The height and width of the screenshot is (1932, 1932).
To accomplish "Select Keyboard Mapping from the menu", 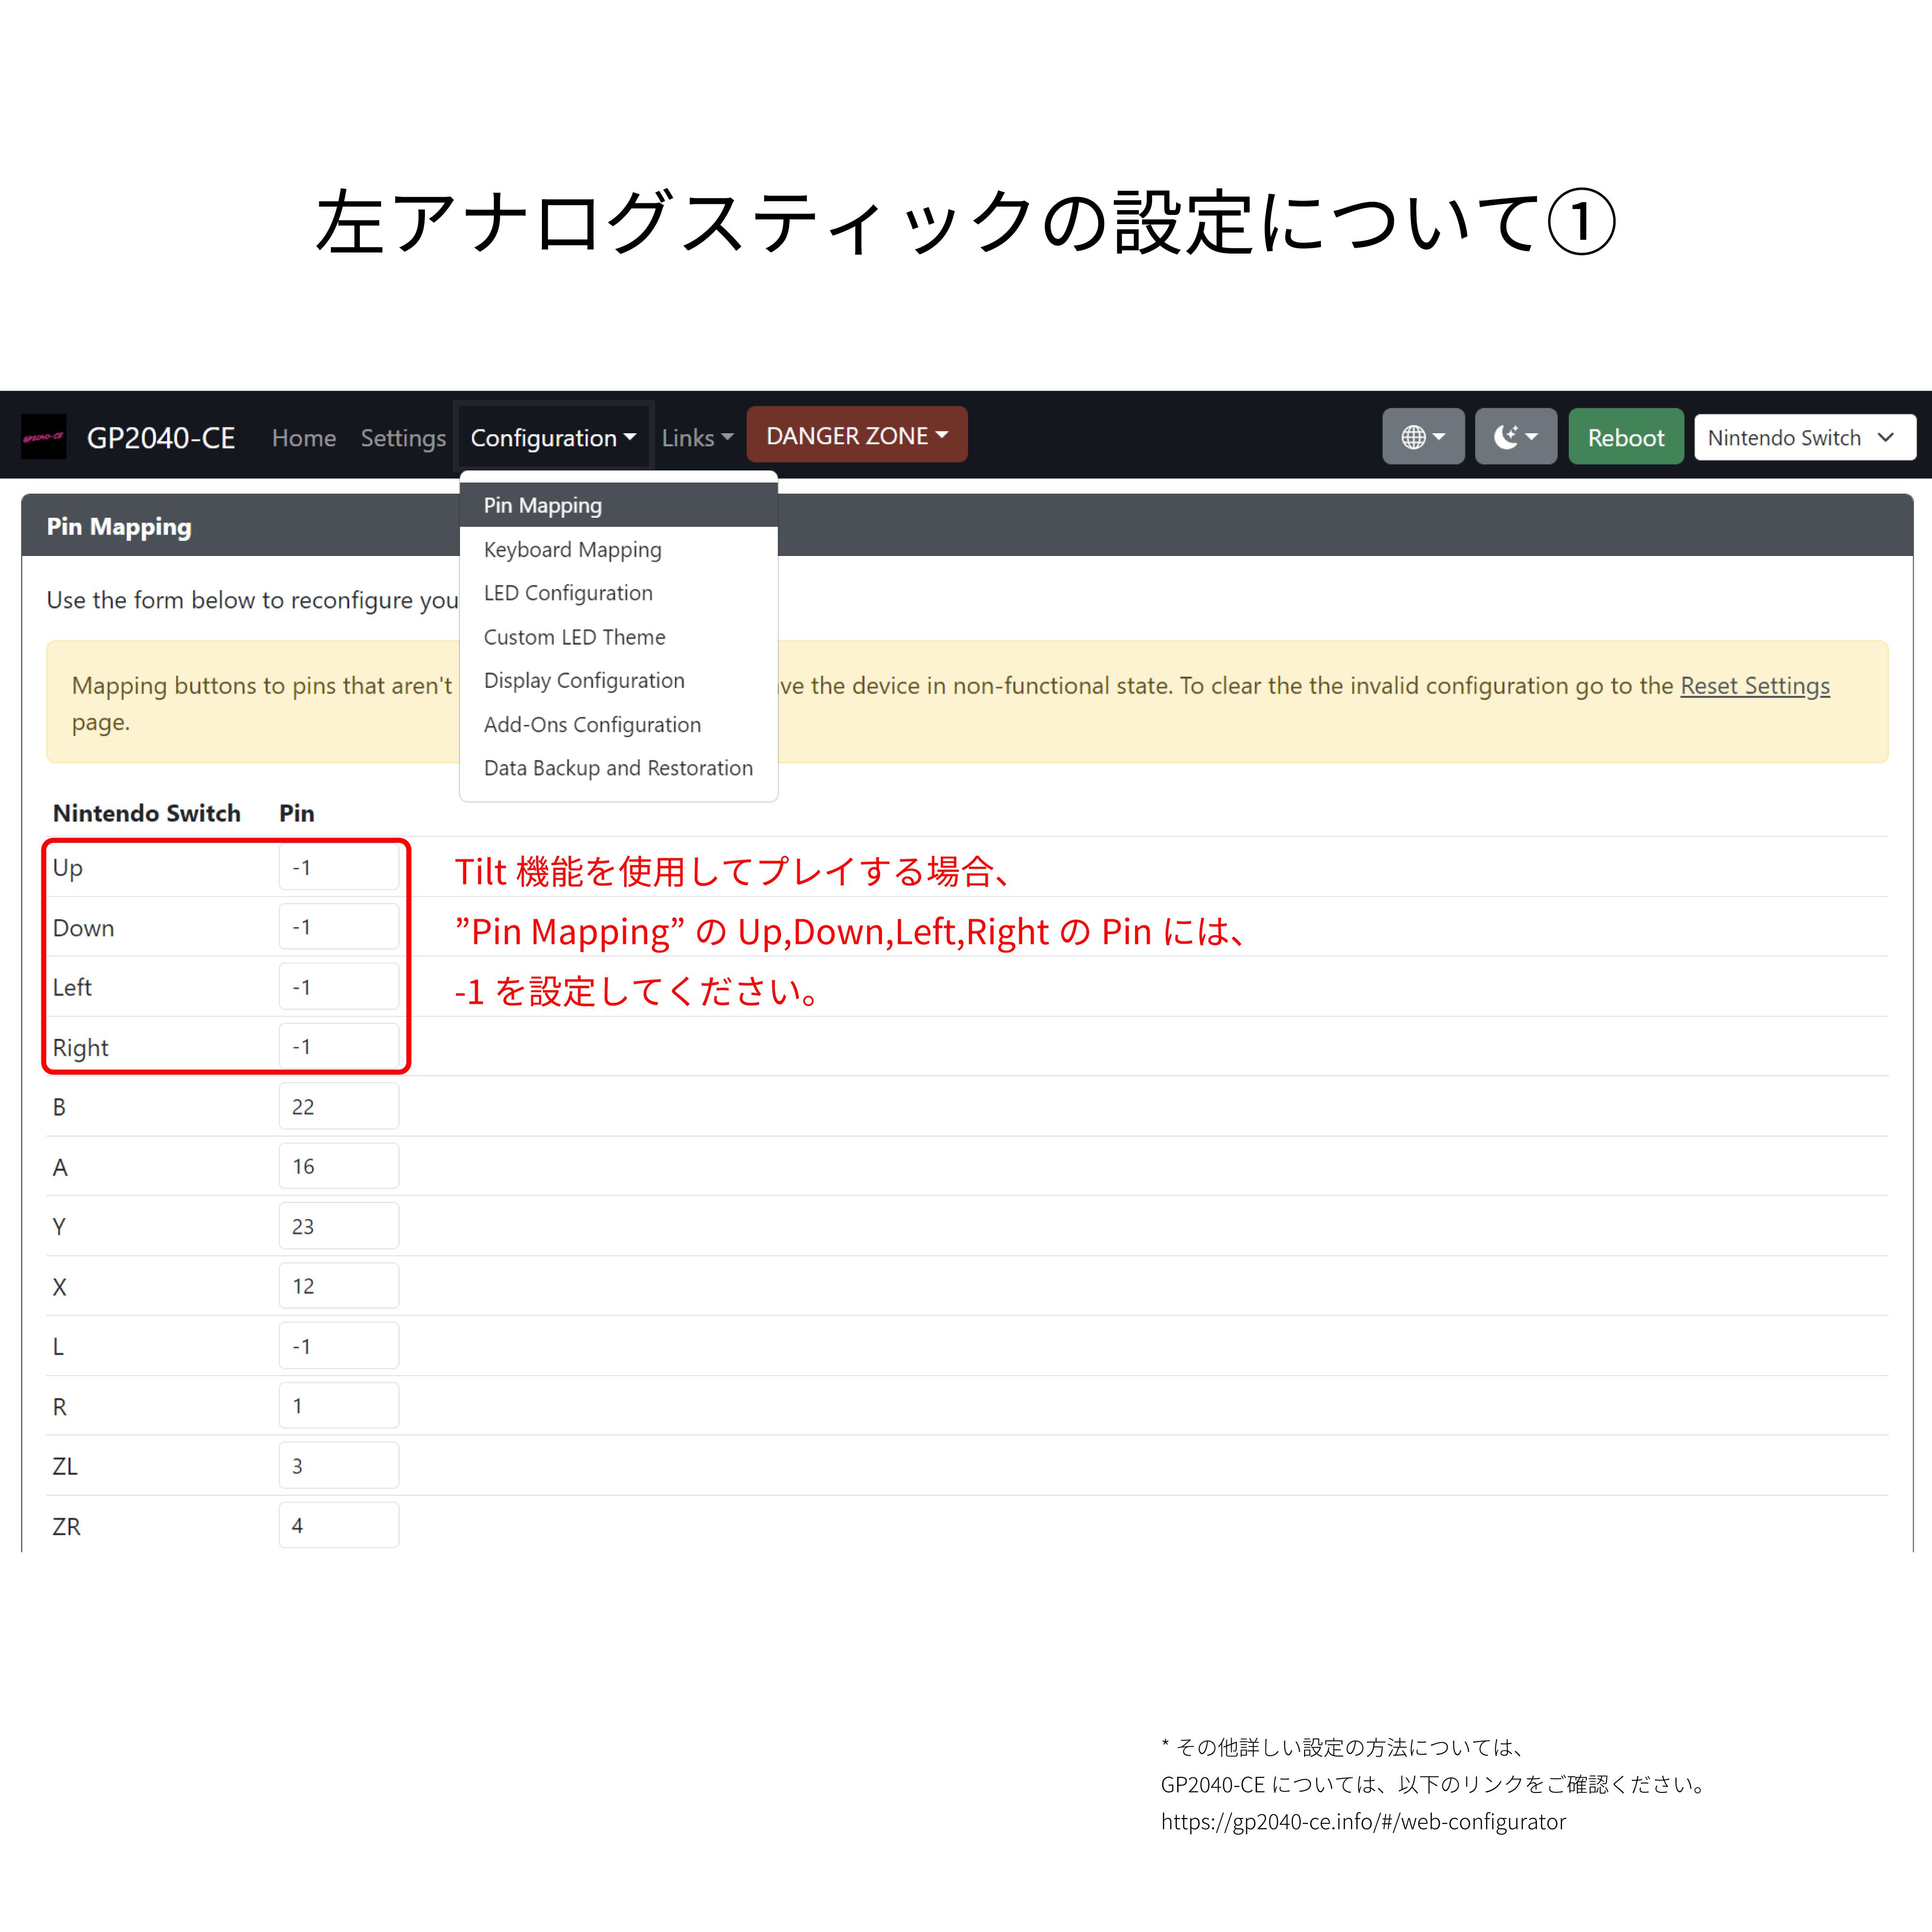I will [x=572, y=550].
